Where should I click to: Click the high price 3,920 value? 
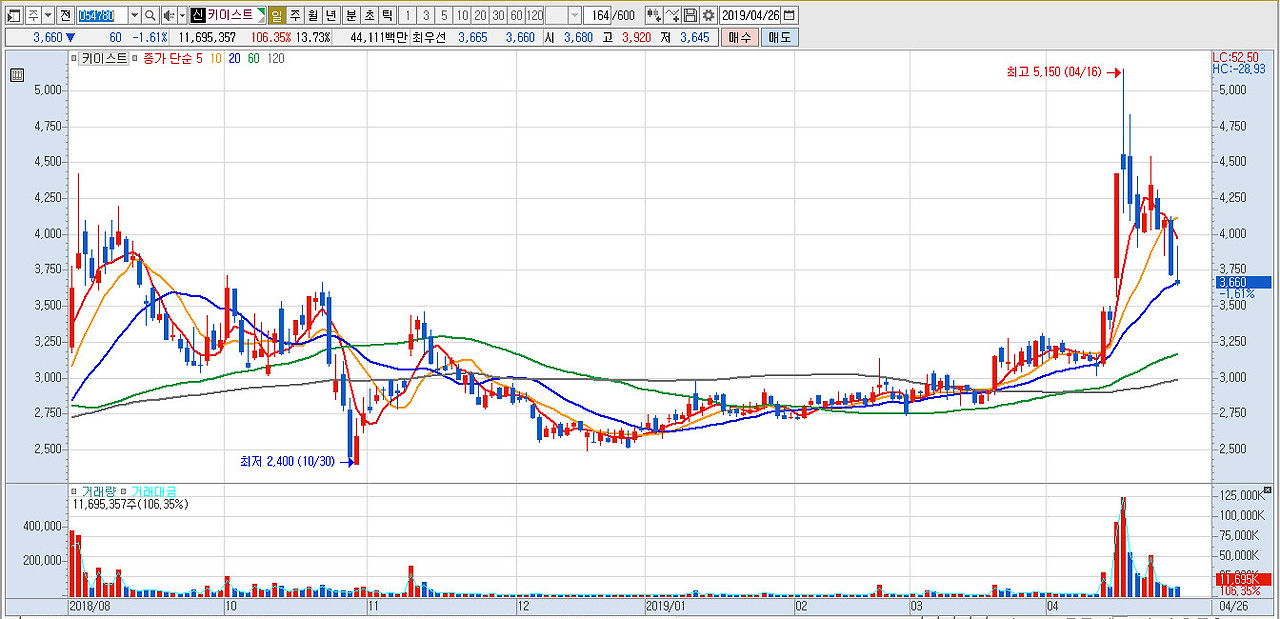636,37
